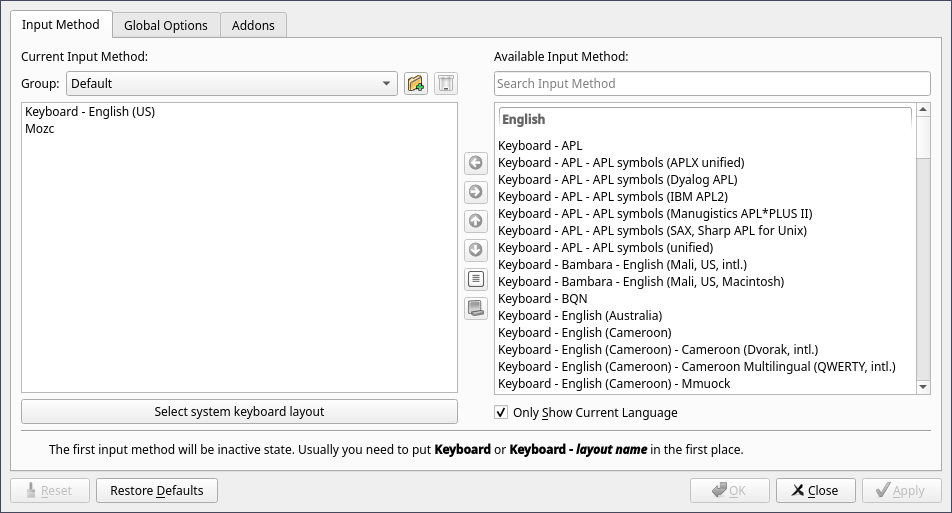The height and width of the screenshot is (513, 952).
Task: Move selected input method down
Action: tap(476, 250)
